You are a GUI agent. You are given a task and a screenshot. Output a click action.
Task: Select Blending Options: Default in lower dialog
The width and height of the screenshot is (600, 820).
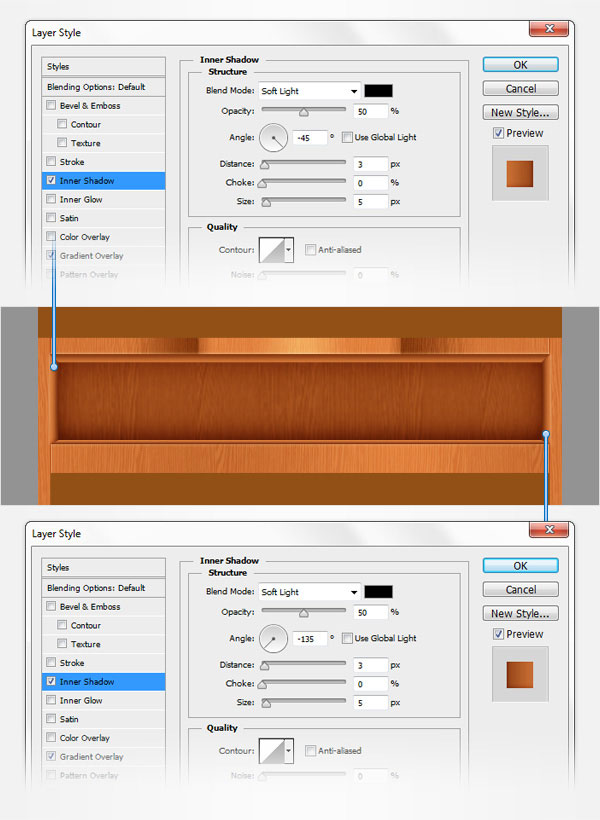click(104, 588)
